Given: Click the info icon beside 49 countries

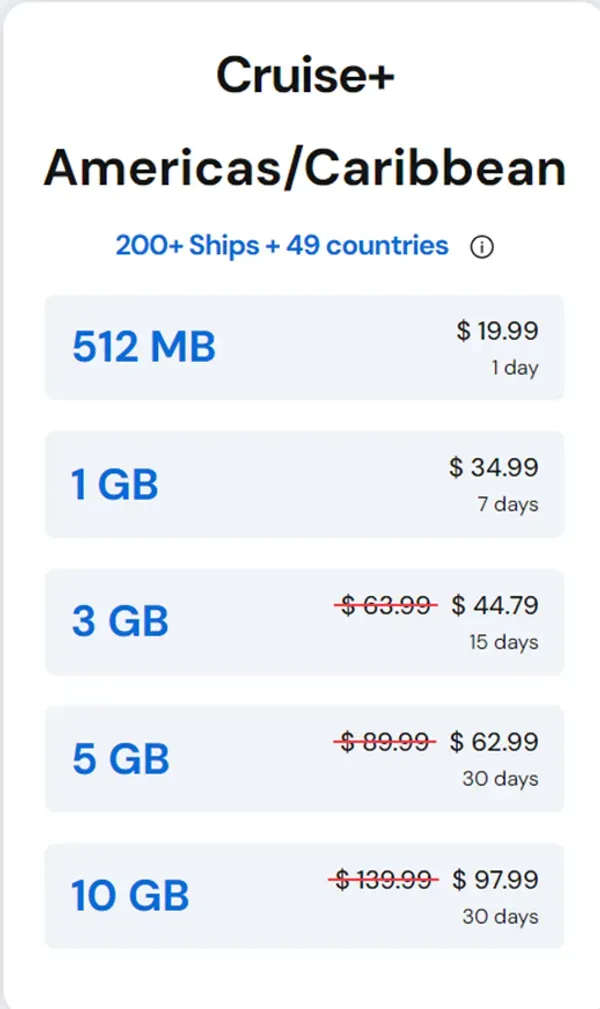Looking at the screenshot, I should 482,246.
